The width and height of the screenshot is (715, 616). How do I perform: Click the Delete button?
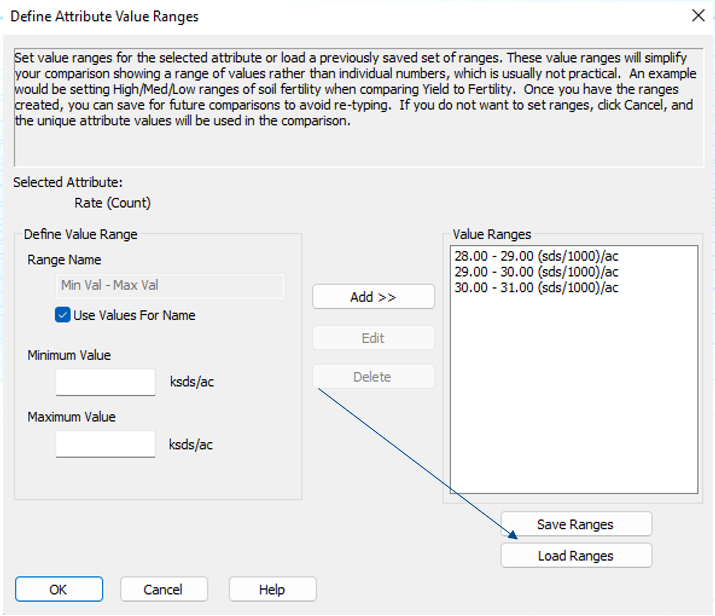coord(373,377)
